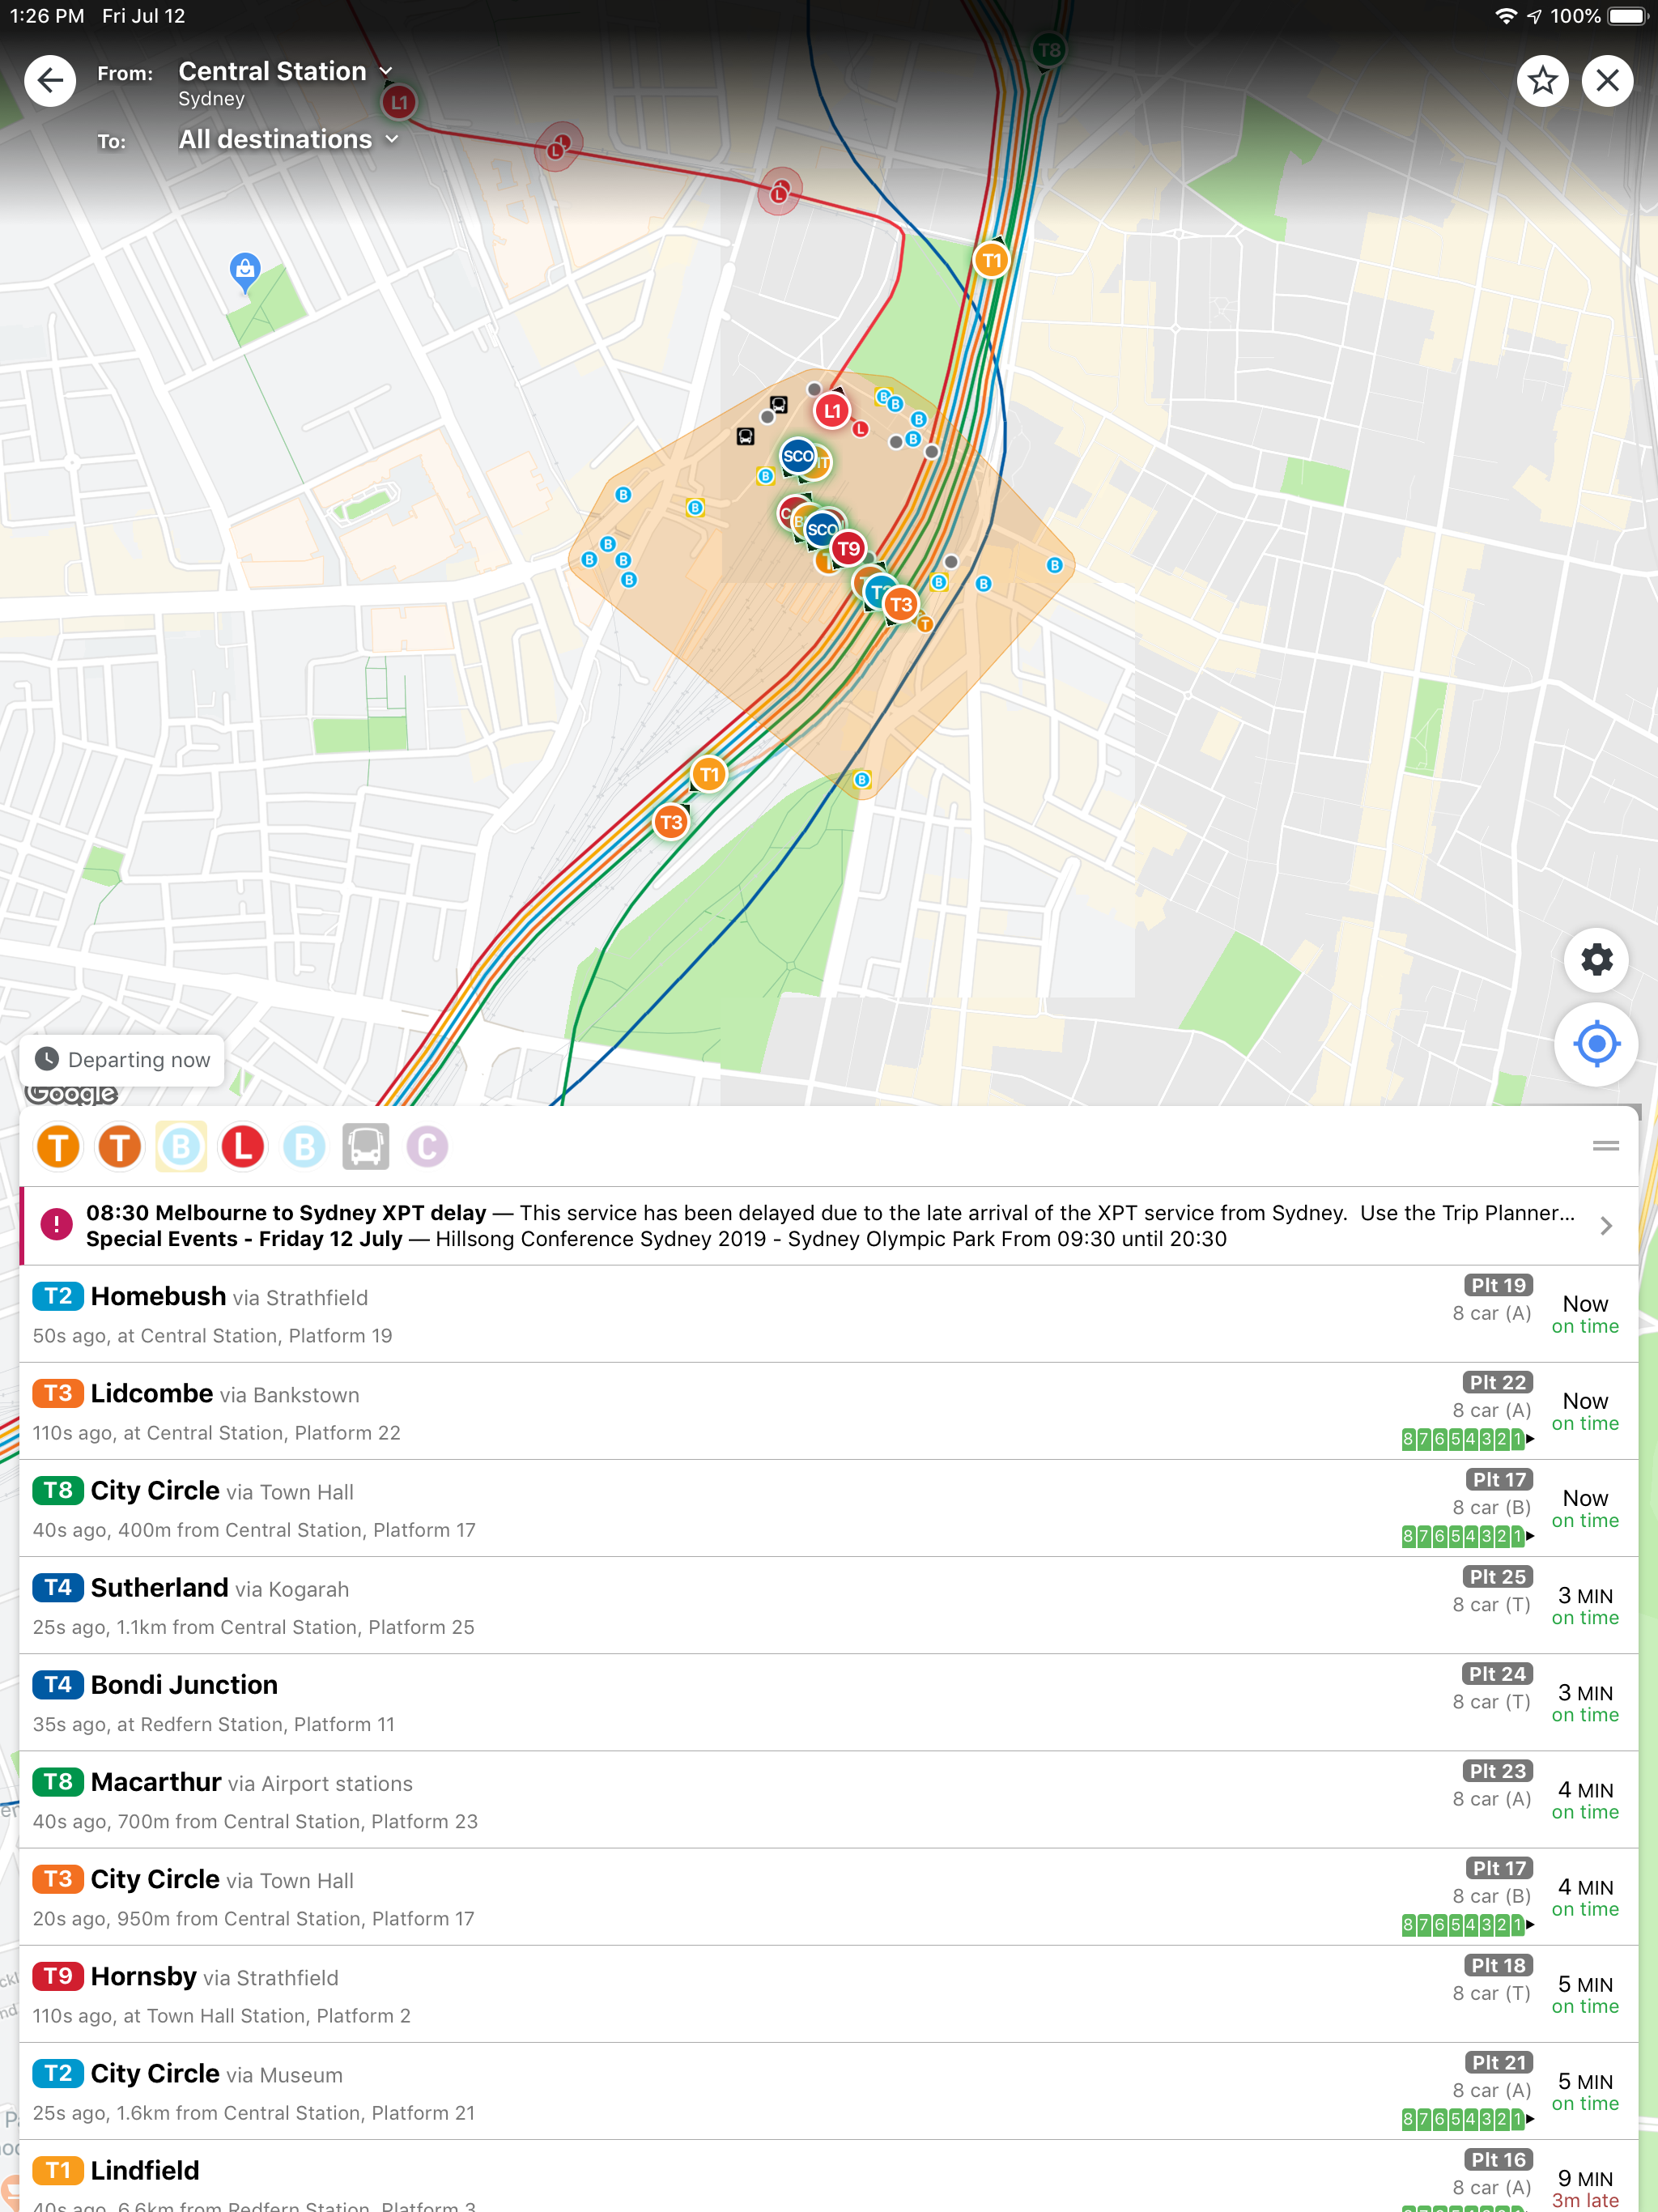
Task: Expand the From Central Station dropdown
Action: pos(285,72)
